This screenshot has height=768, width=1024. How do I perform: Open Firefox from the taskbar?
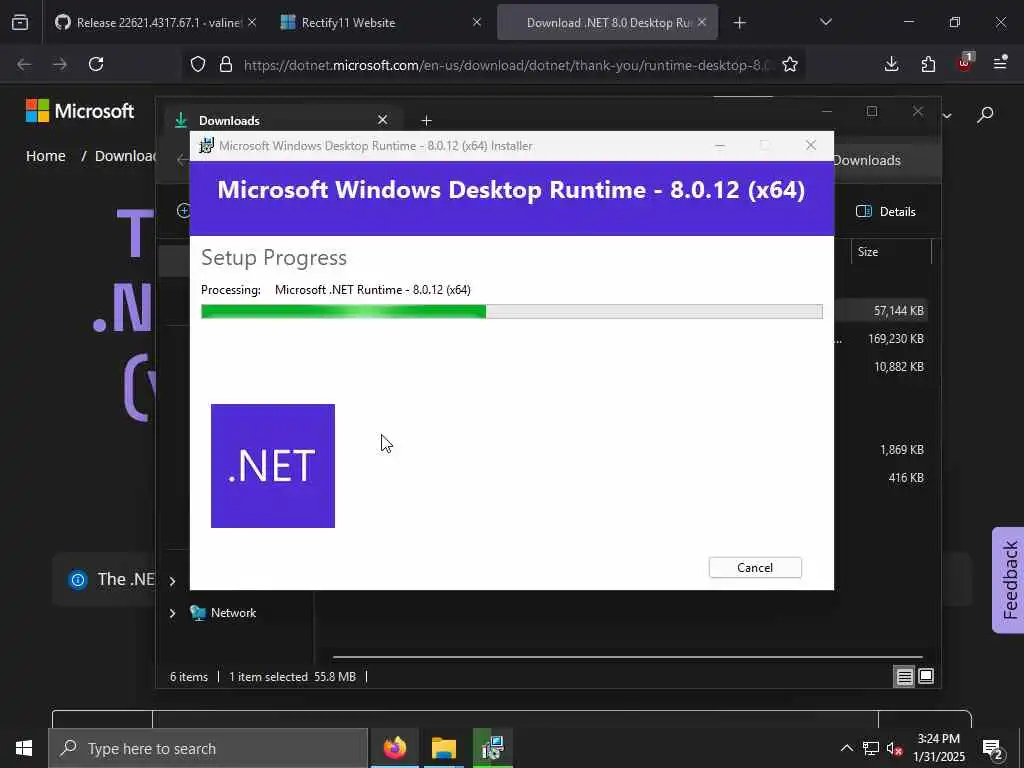pos(394,748)
